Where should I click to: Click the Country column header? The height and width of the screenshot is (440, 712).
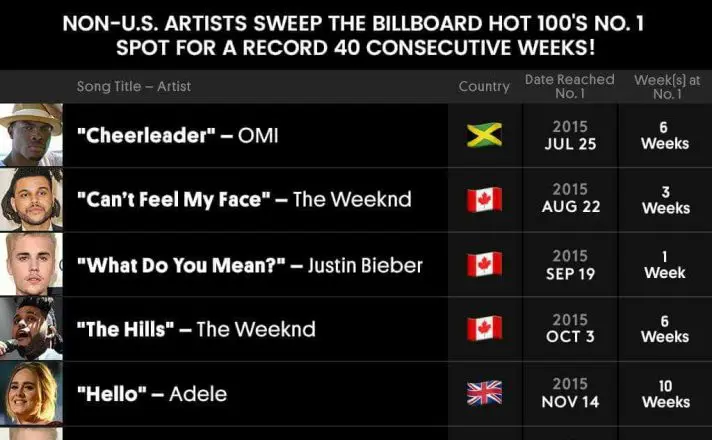484,86
